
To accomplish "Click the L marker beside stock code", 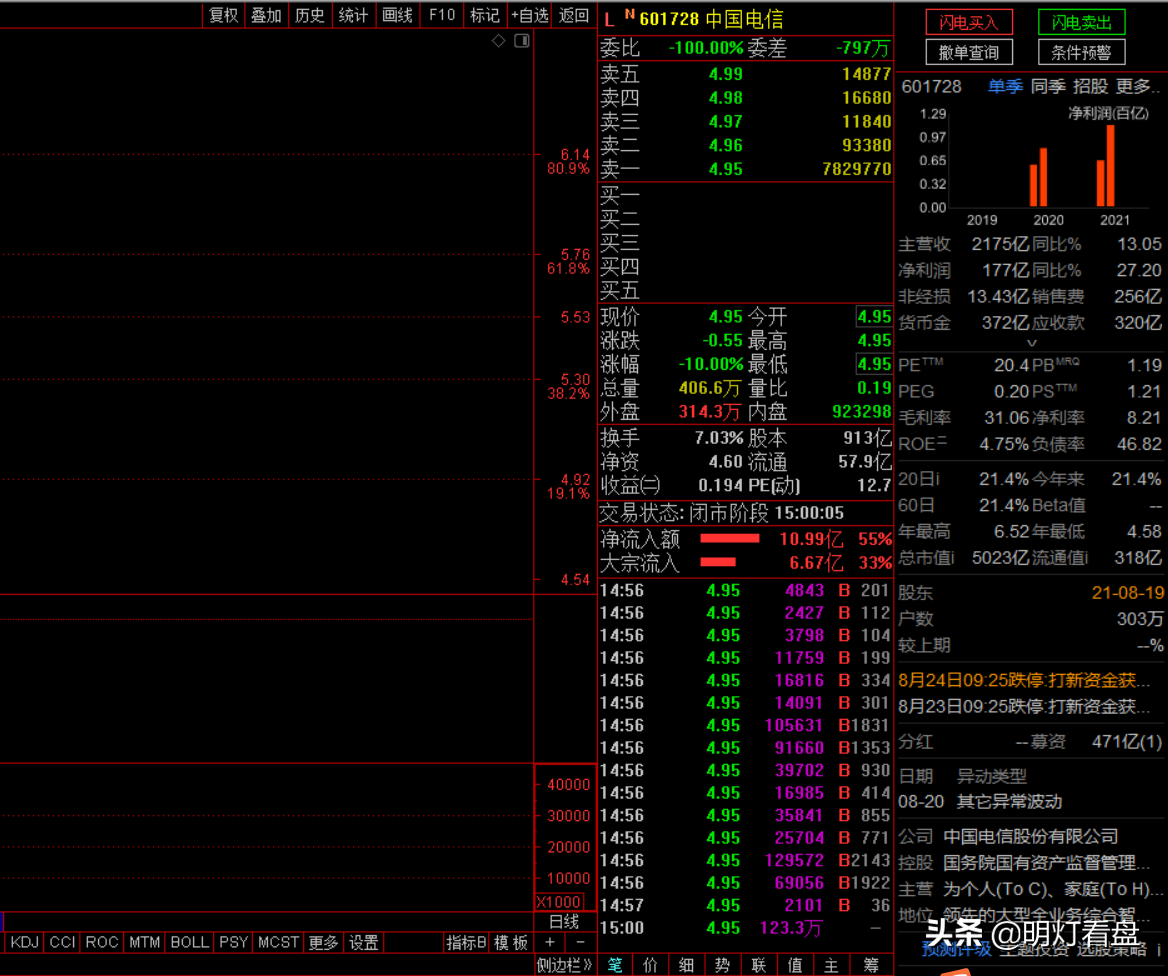I will (x=609, y=20).
